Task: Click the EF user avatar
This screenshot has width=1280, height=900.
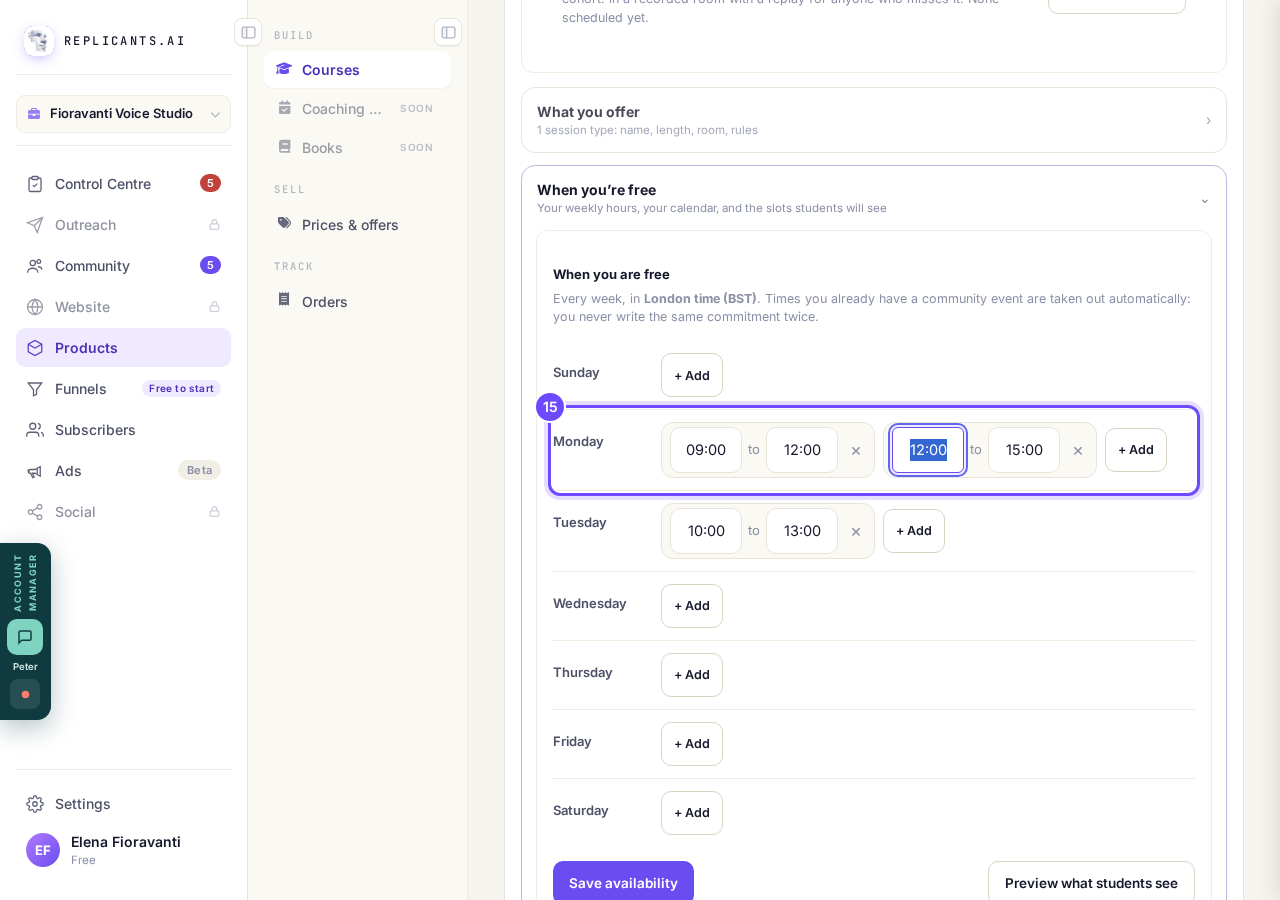Action: [x=43, y=850]
